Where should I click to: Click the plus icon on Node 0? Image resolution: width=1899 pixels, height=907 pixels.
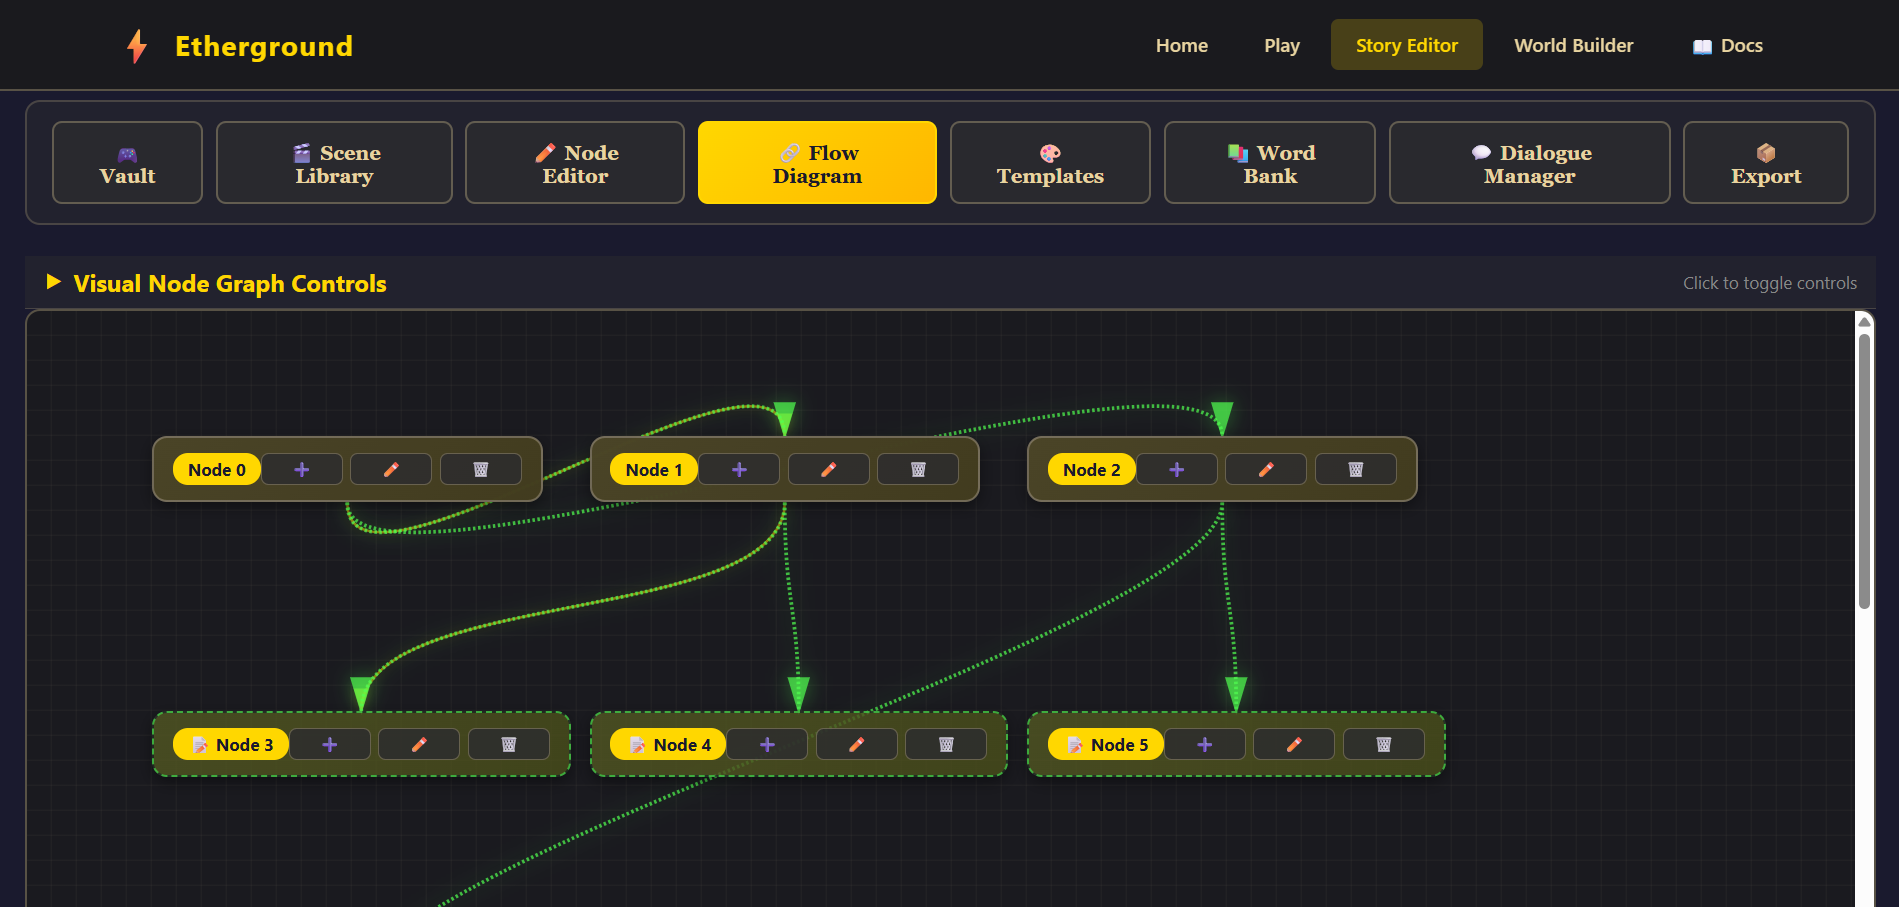coord(302,470)
